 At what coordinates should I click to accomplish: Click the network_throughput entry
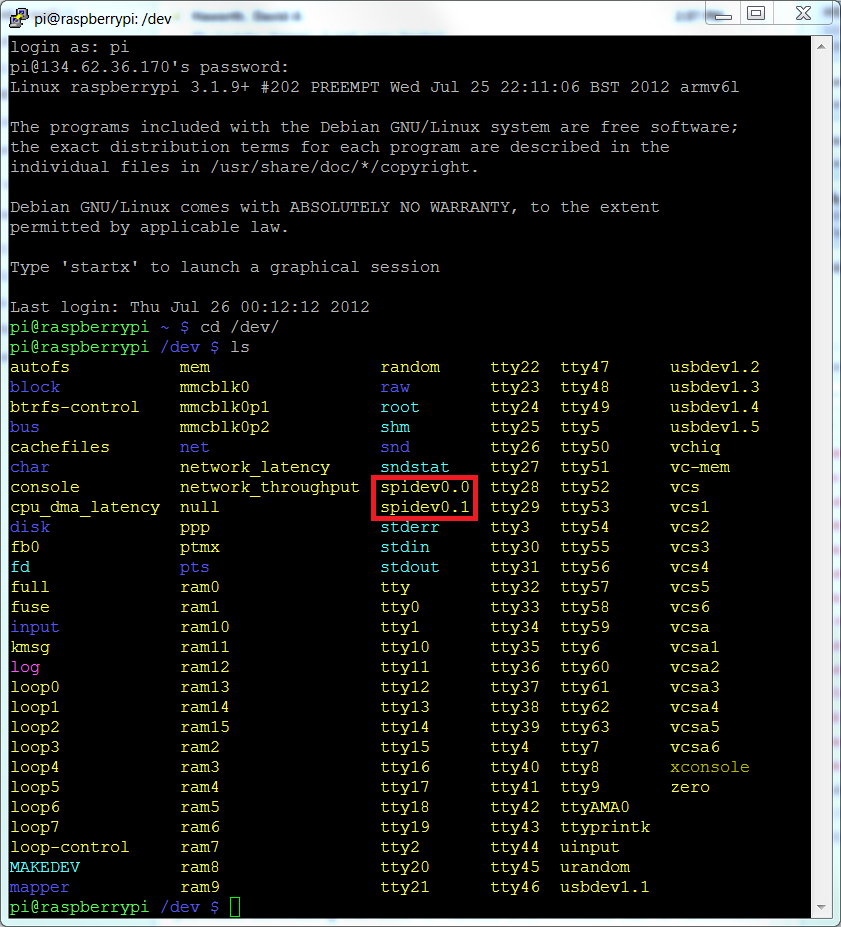click(x=269, y=488)
